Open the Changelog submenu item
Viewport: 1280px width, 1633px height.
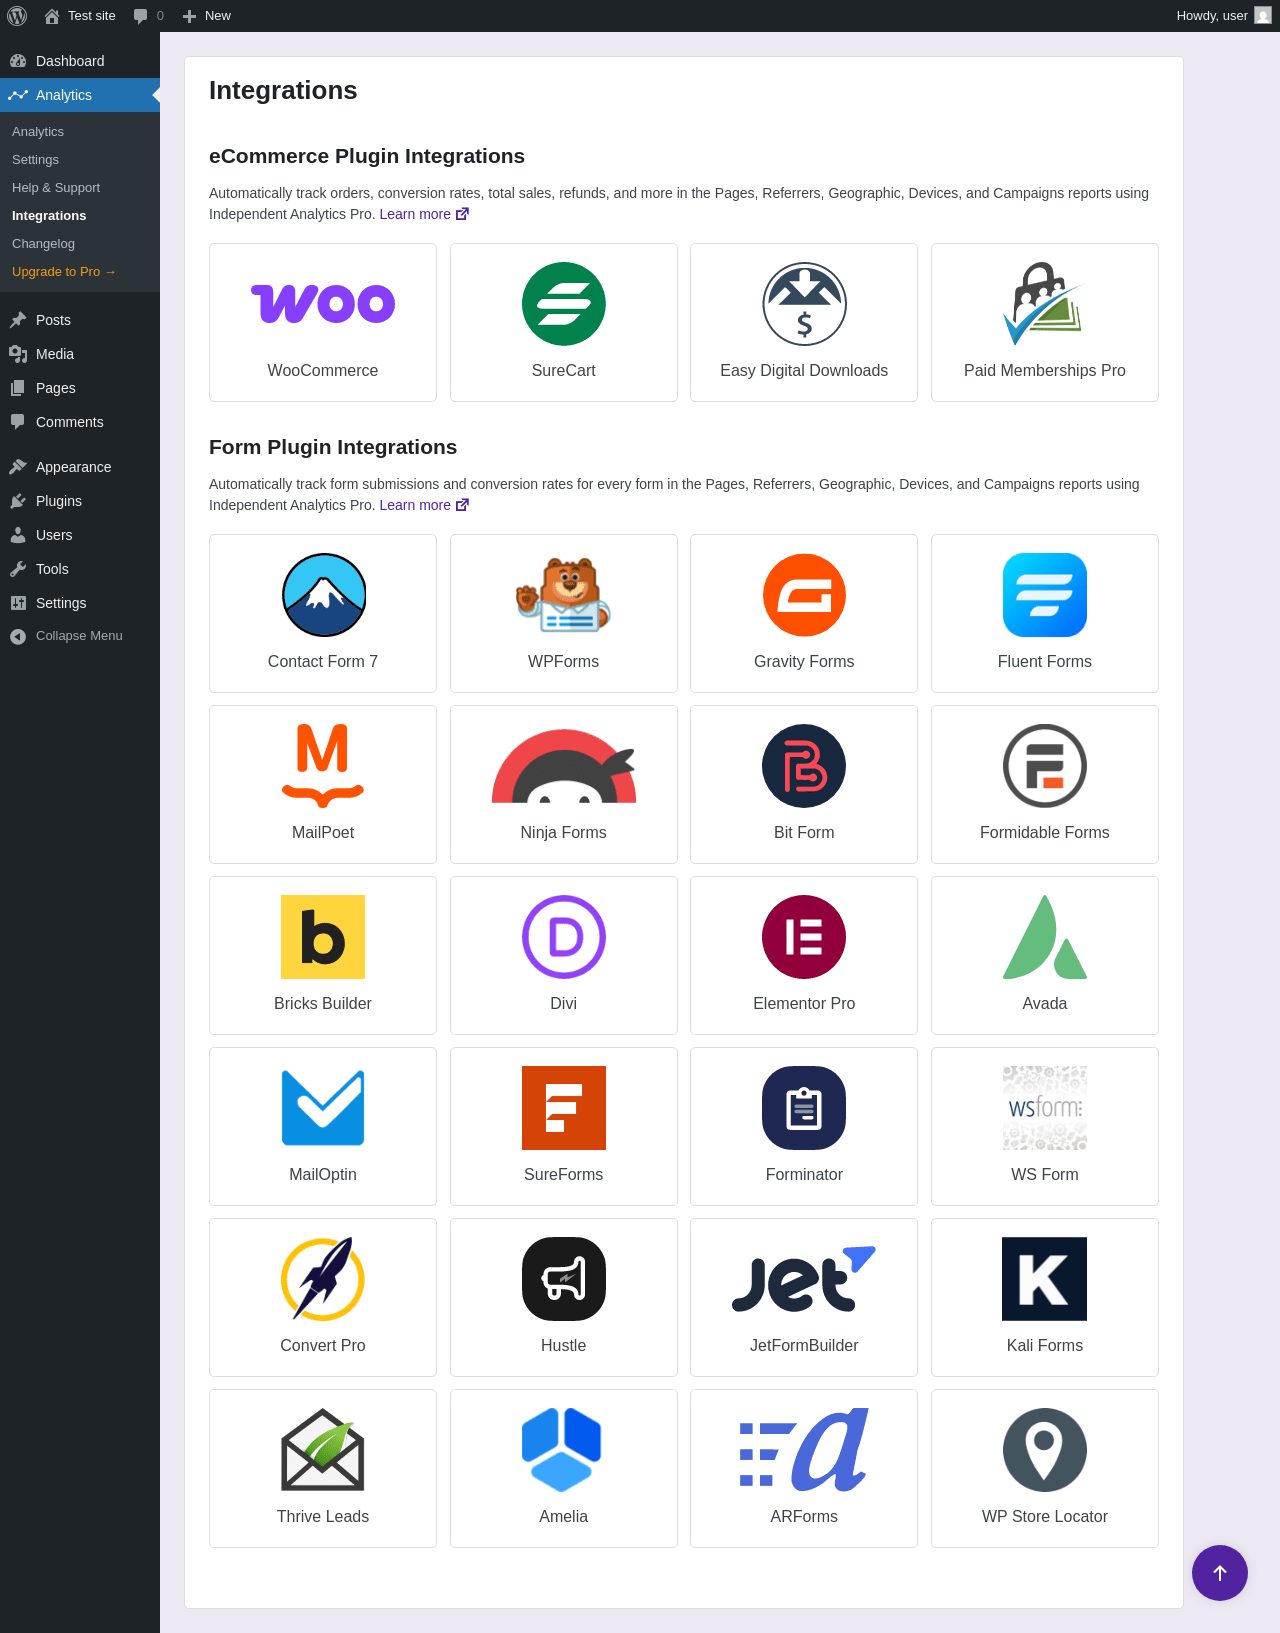(x=43, y=244)
